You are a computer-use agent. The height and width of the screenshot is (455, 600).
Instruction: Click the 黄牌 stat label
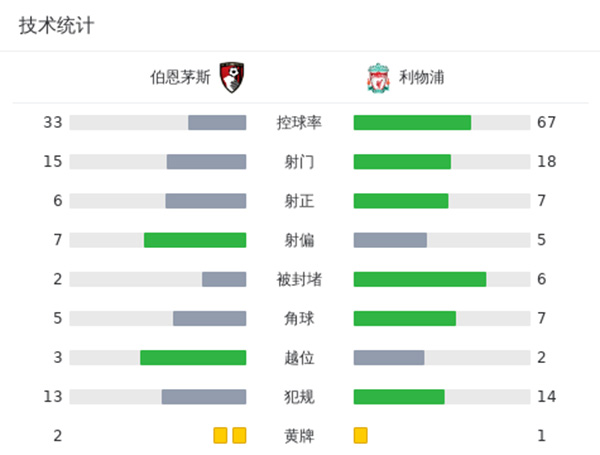click(x=299, y=436)
